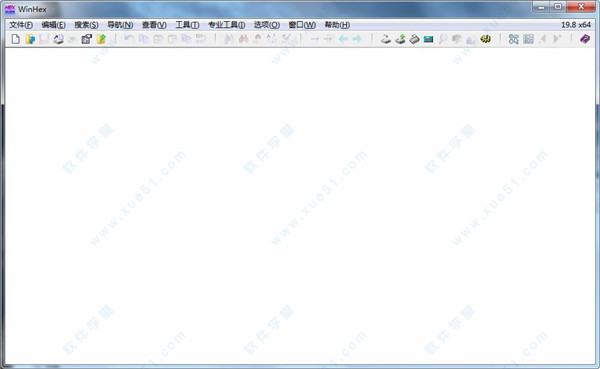
Task: Close the WinHex window
Action: click(x=581, y=7)
